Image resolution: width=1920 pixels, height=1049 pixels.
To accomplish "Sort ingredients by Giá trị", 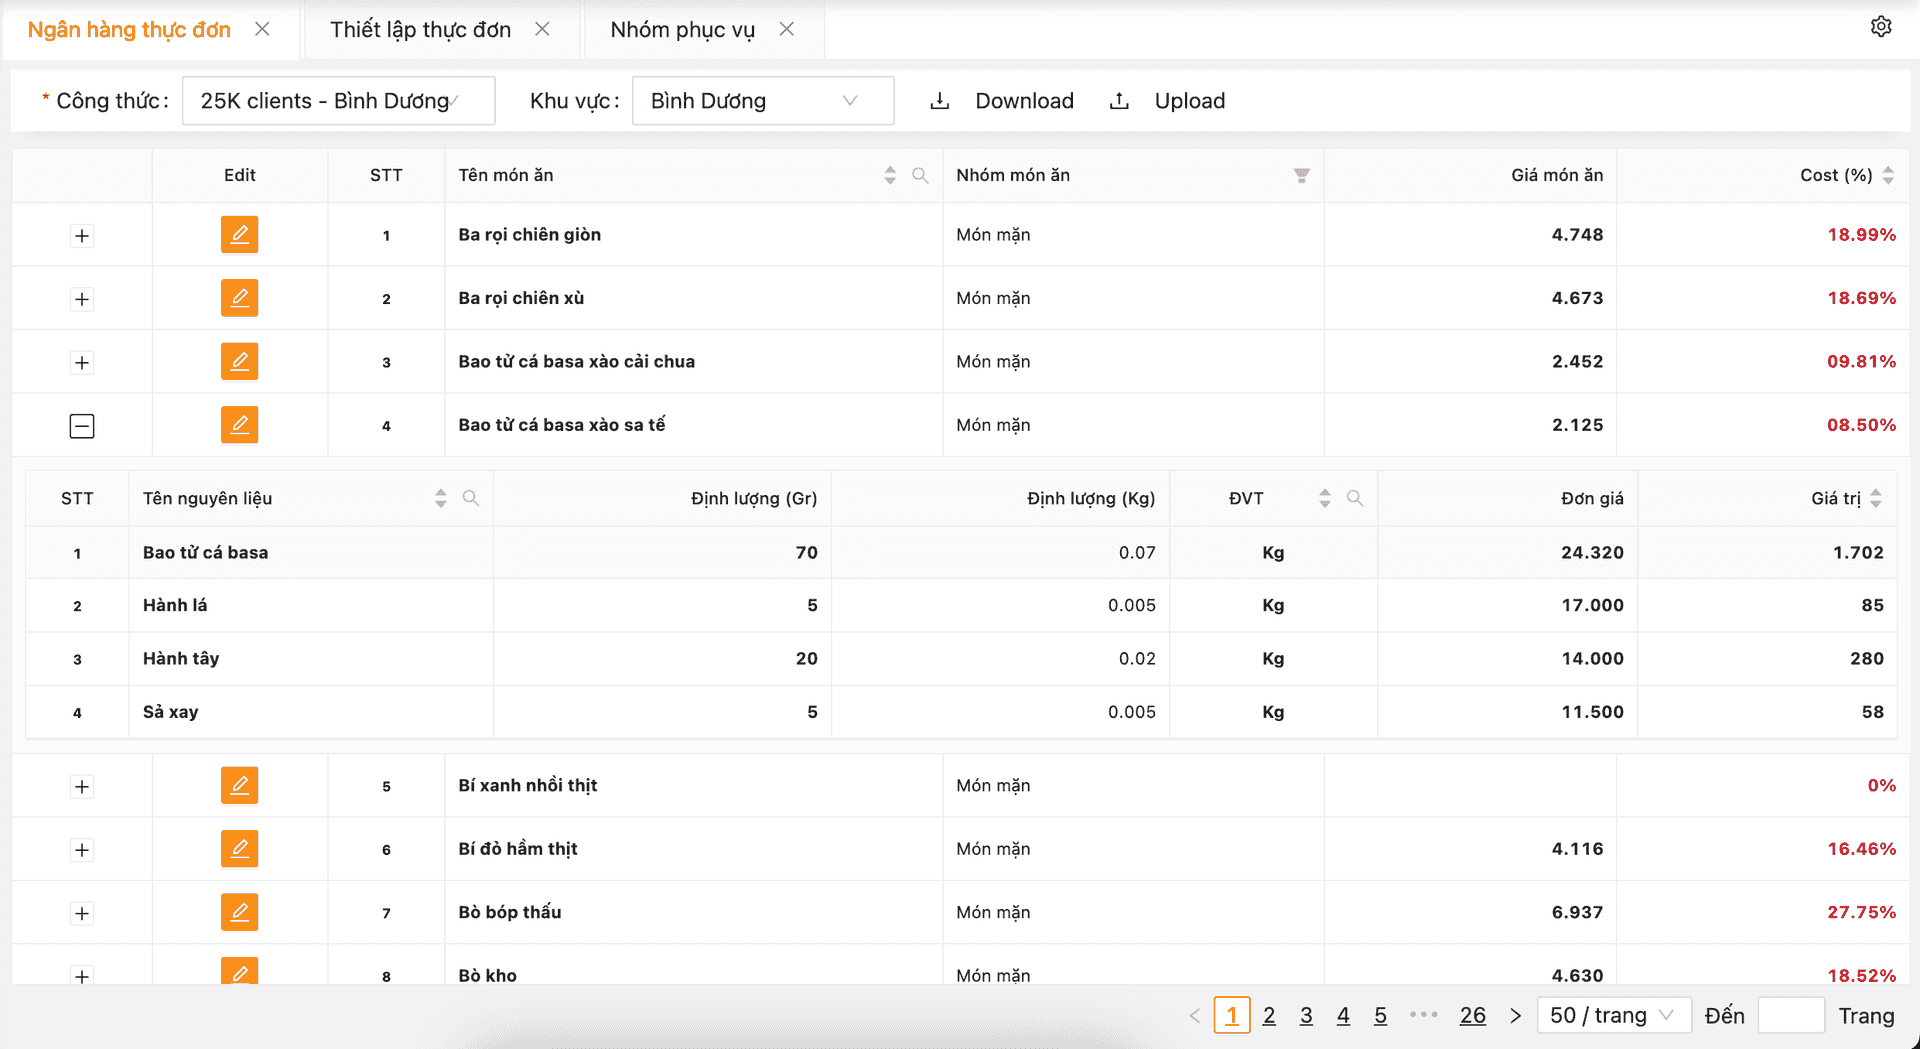I will point(1875,498).
